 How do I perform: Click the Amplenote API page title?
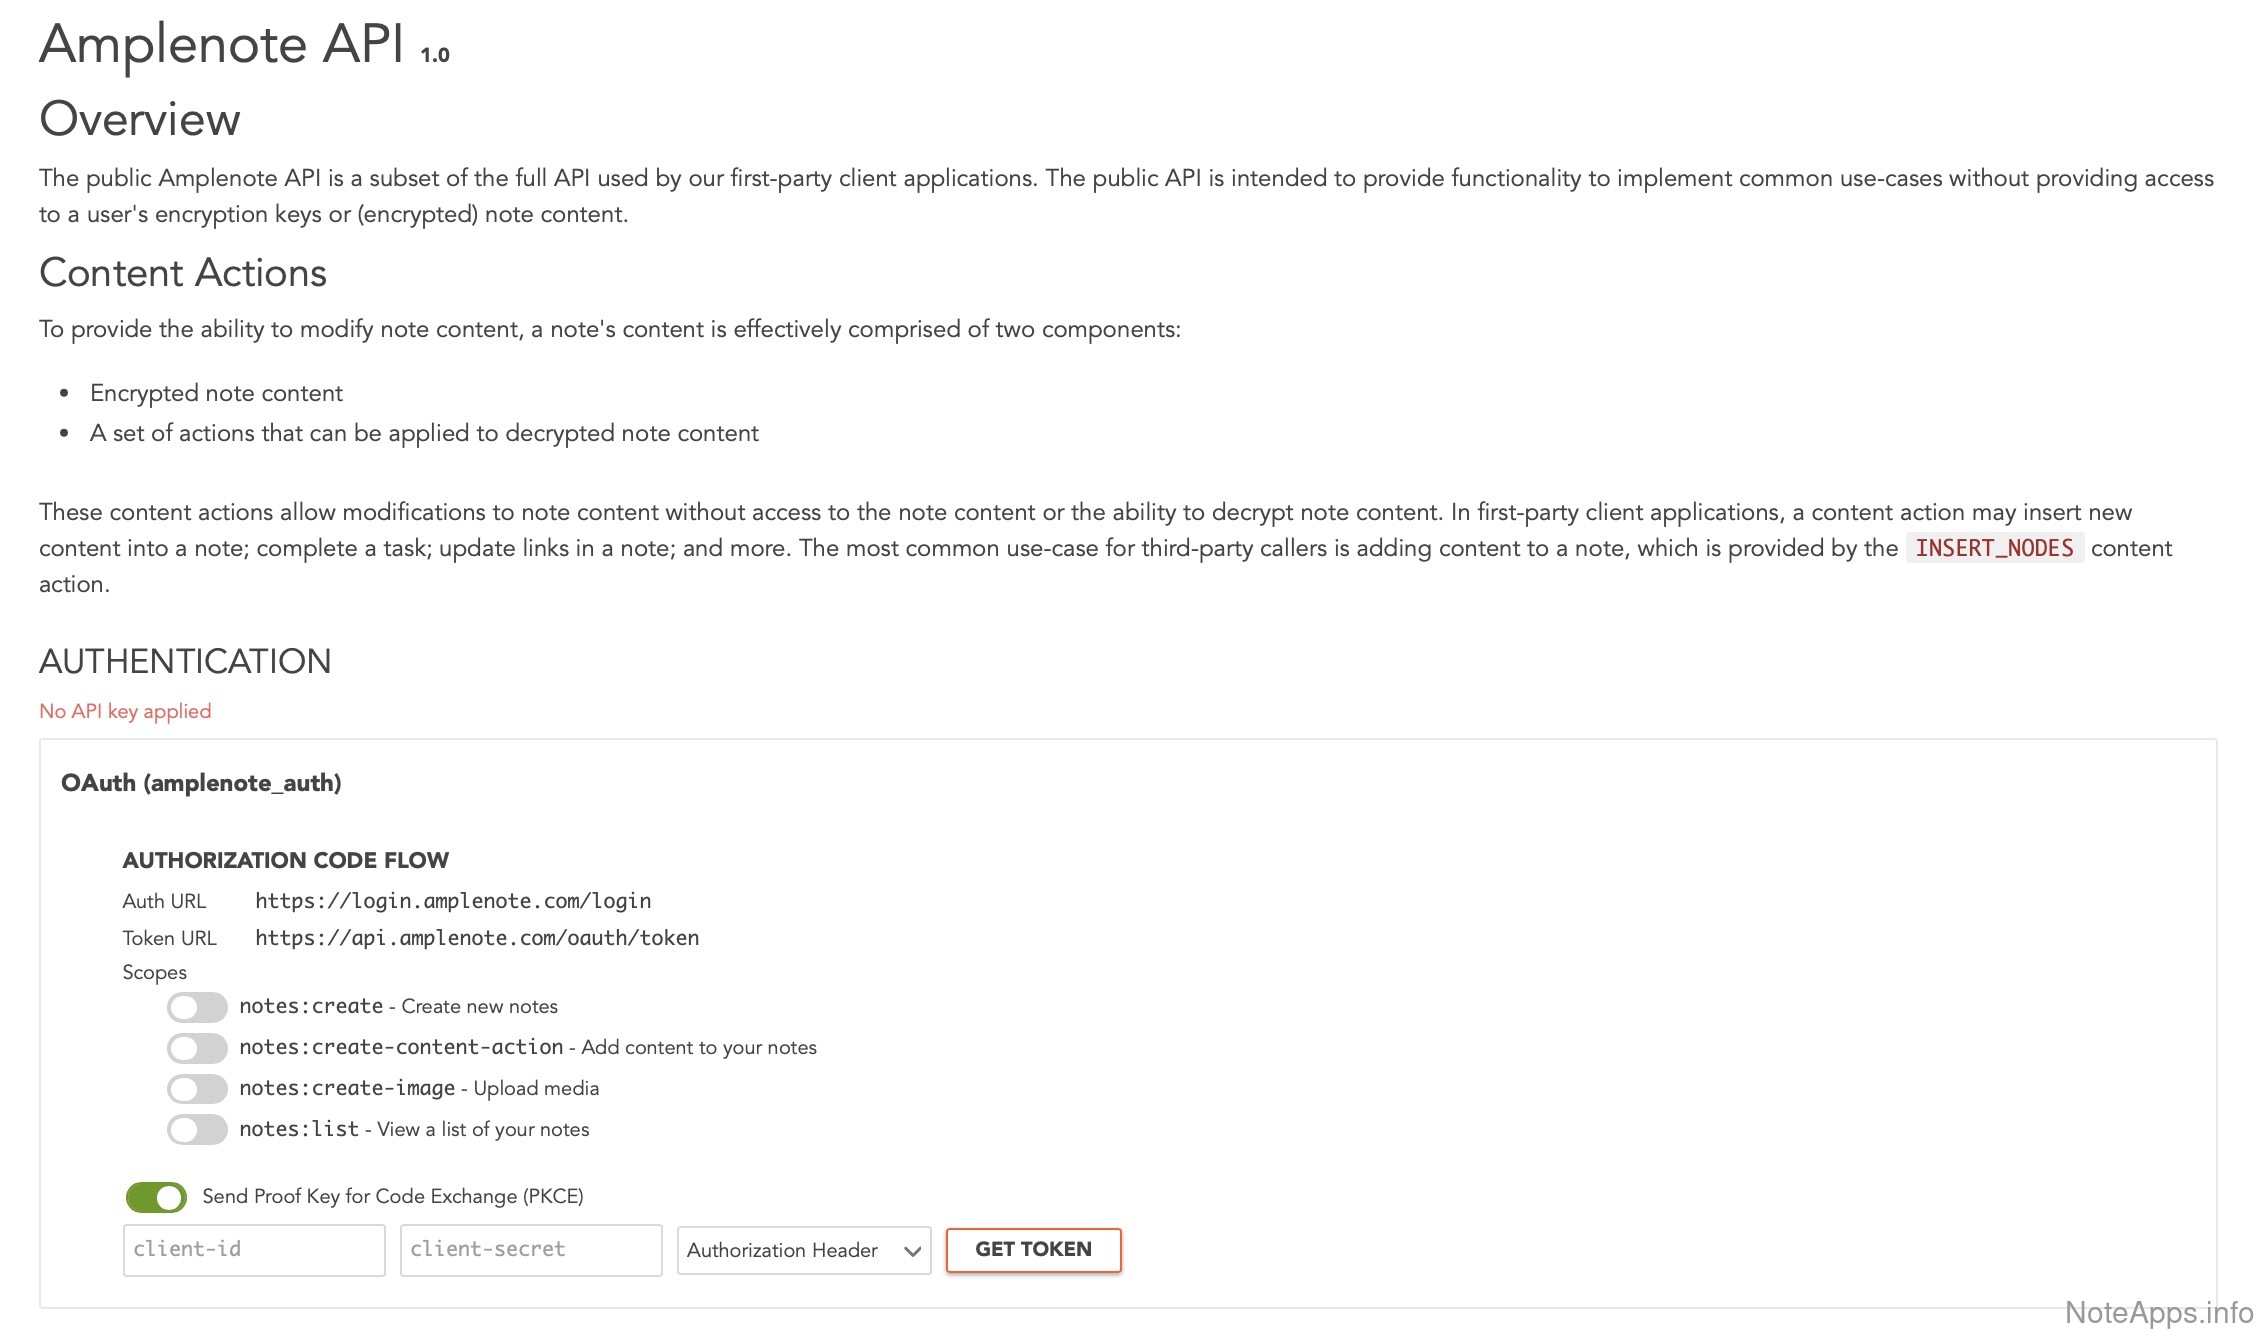coord(222,45)
